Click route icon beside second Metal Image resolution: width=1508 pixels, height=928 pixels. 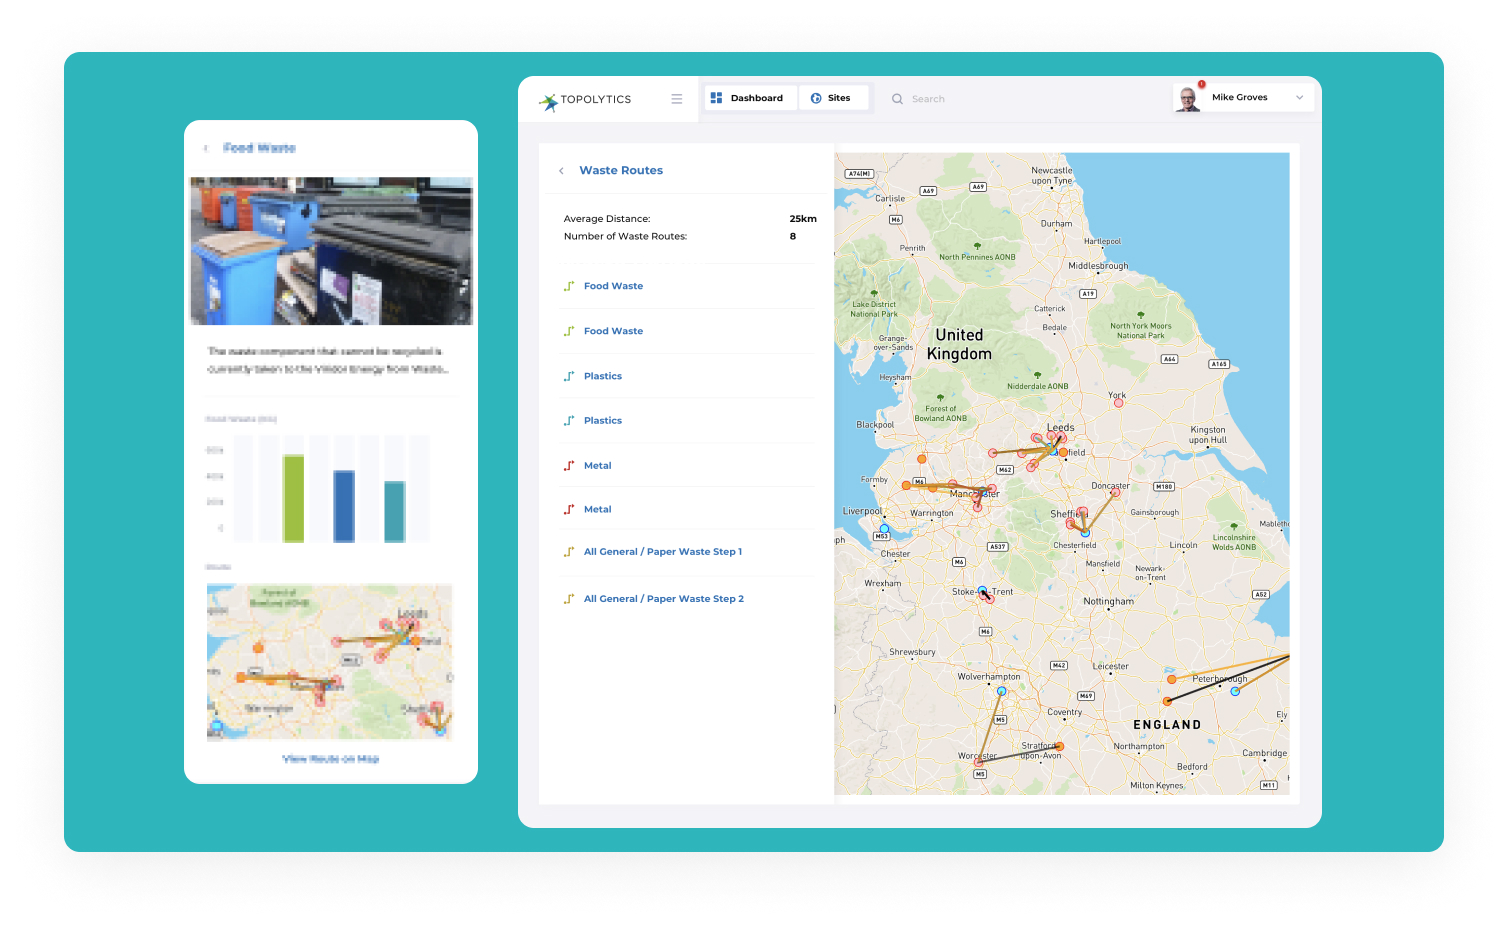click(x=569, y=510)
